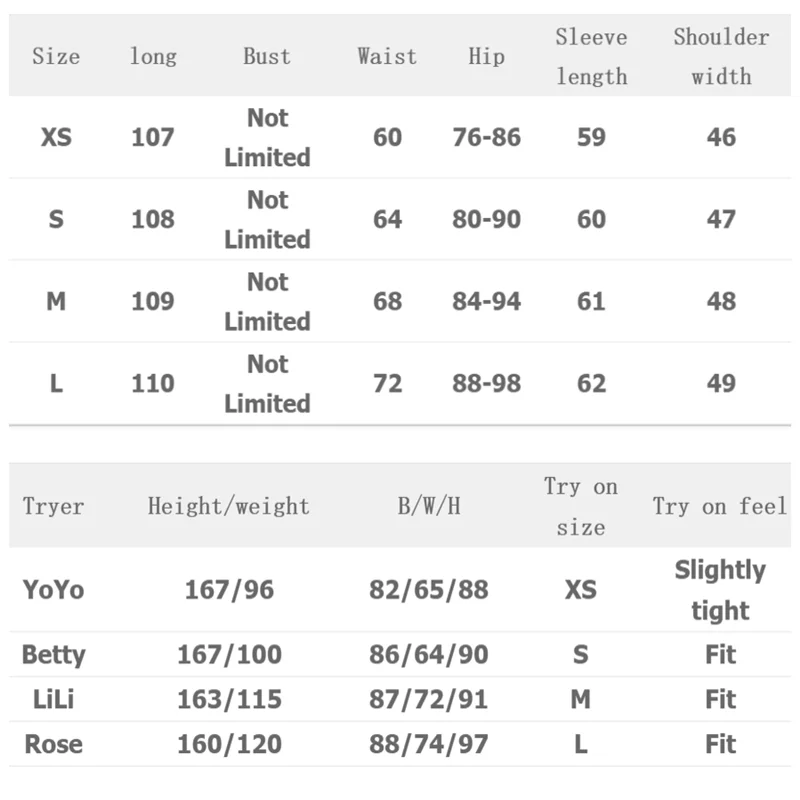Select the 'Try on feel' header
Viewport: 800px width, 800px height.
719,506
